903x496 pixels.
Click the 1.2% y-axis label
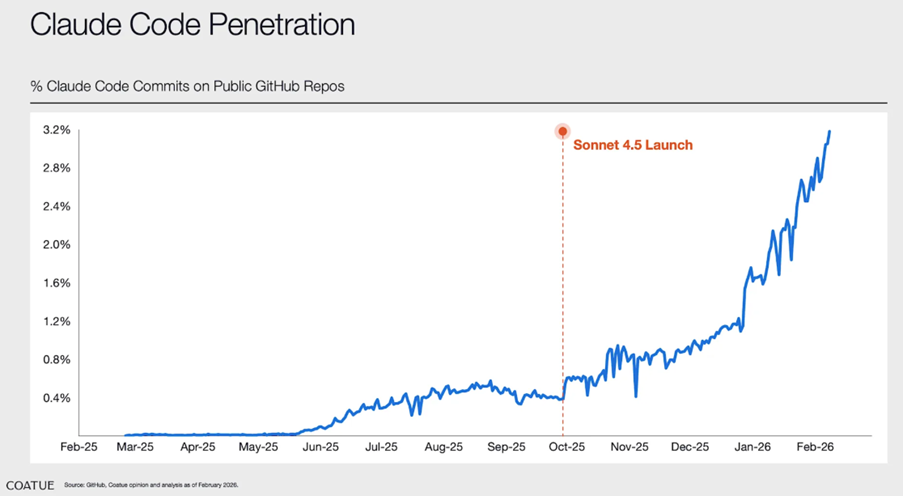56,321
